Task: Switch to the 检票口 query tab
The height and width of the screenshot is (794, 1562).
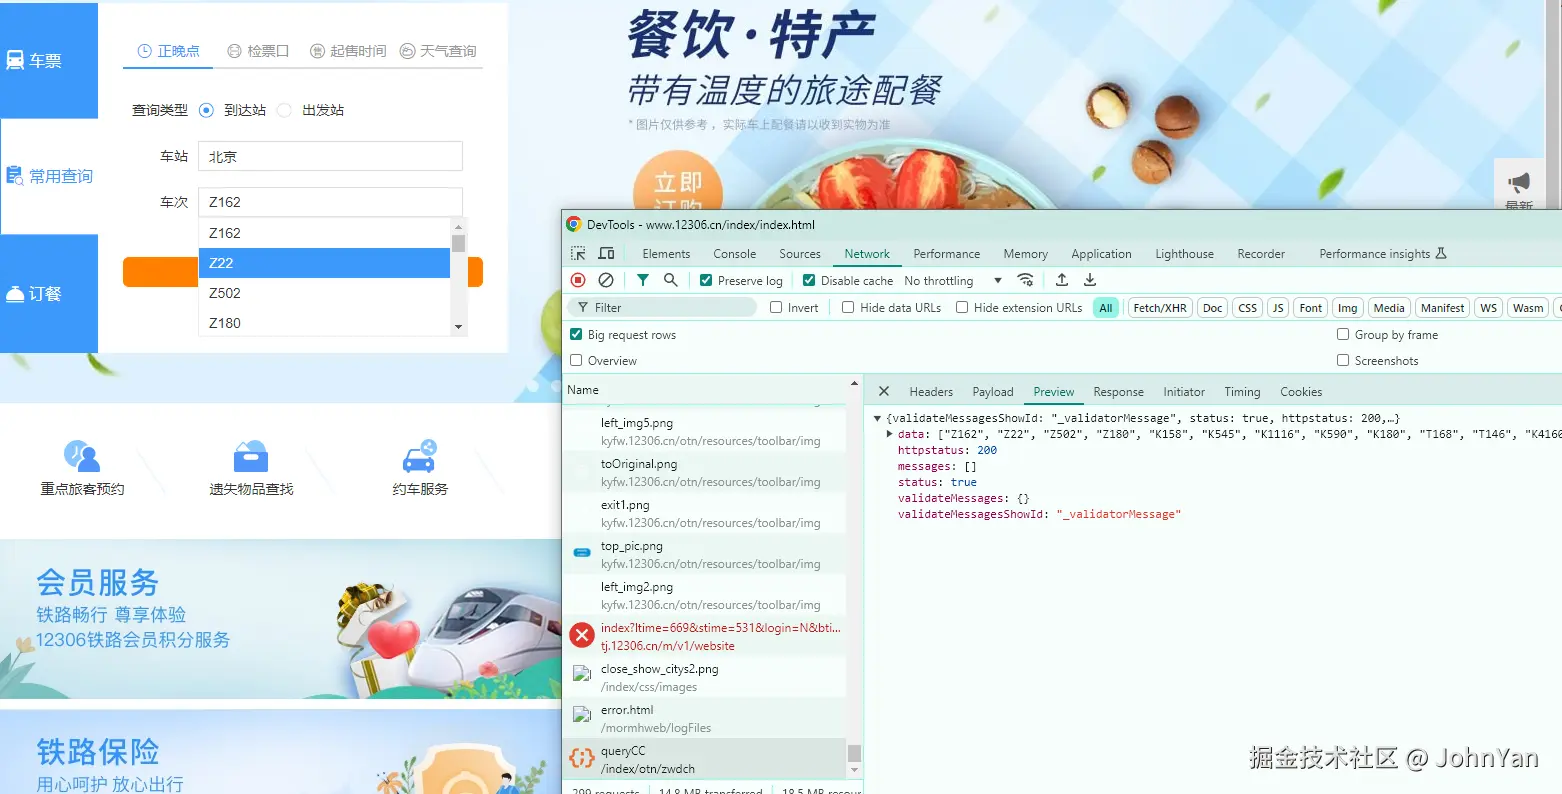Action: (x=258, y=51)
